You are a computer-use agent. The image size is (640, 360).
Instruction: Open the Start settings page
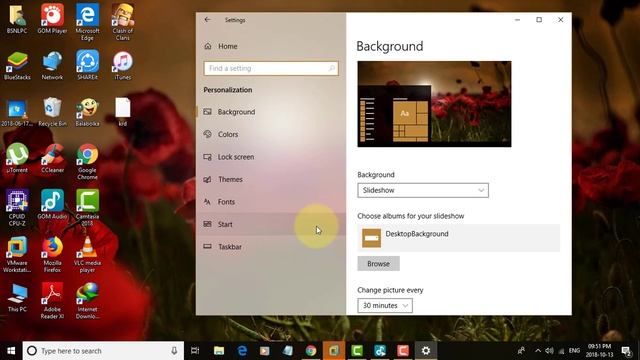tap(271, 224)
